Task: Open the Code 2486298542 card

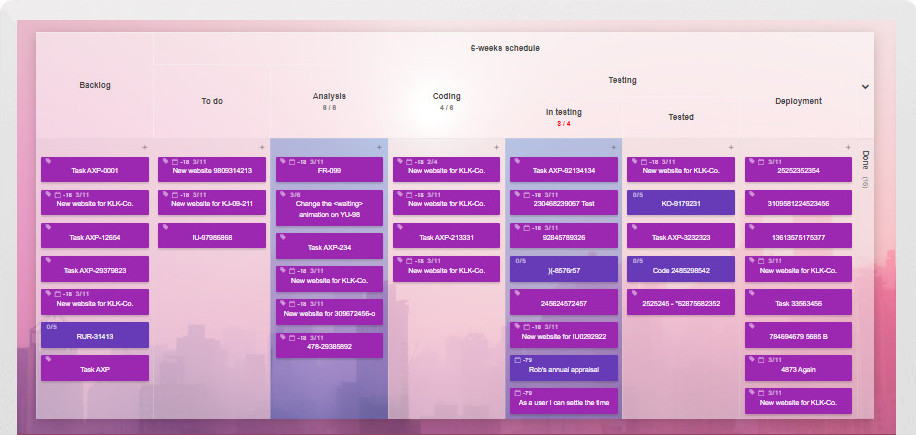Action: (681, 269)
